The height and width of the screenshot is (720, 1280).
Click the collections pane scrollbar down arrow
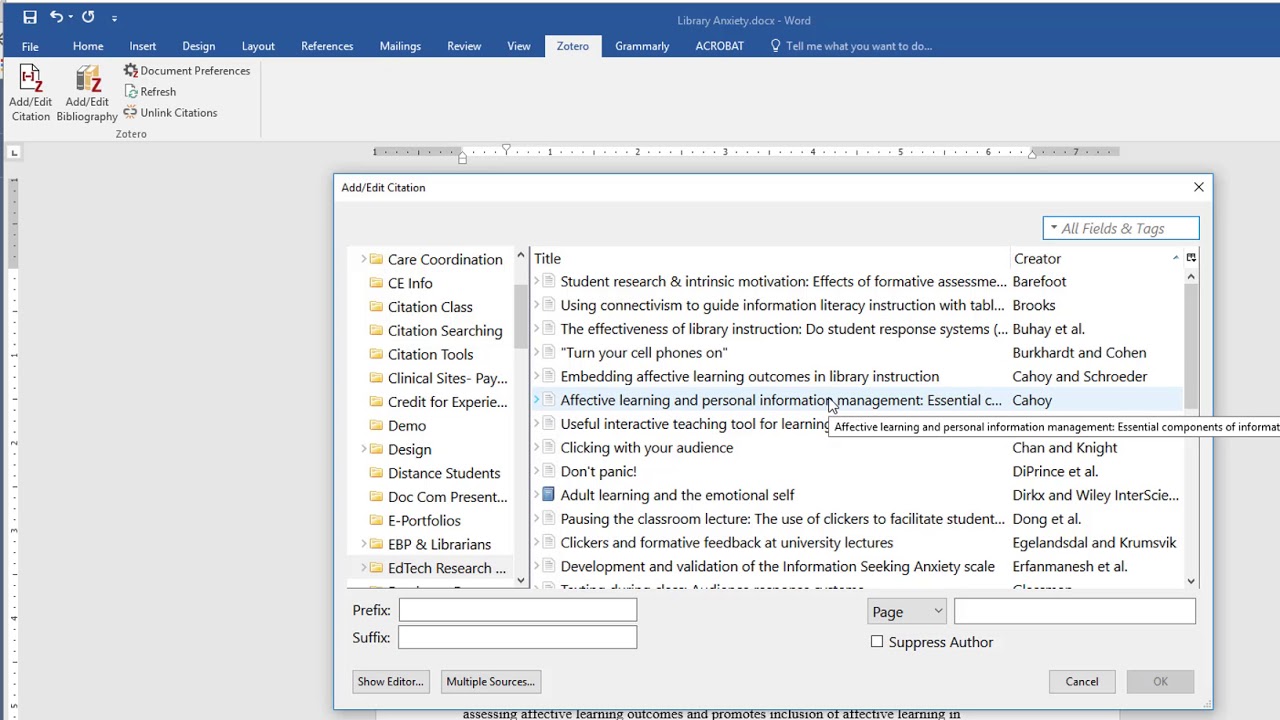520,580
